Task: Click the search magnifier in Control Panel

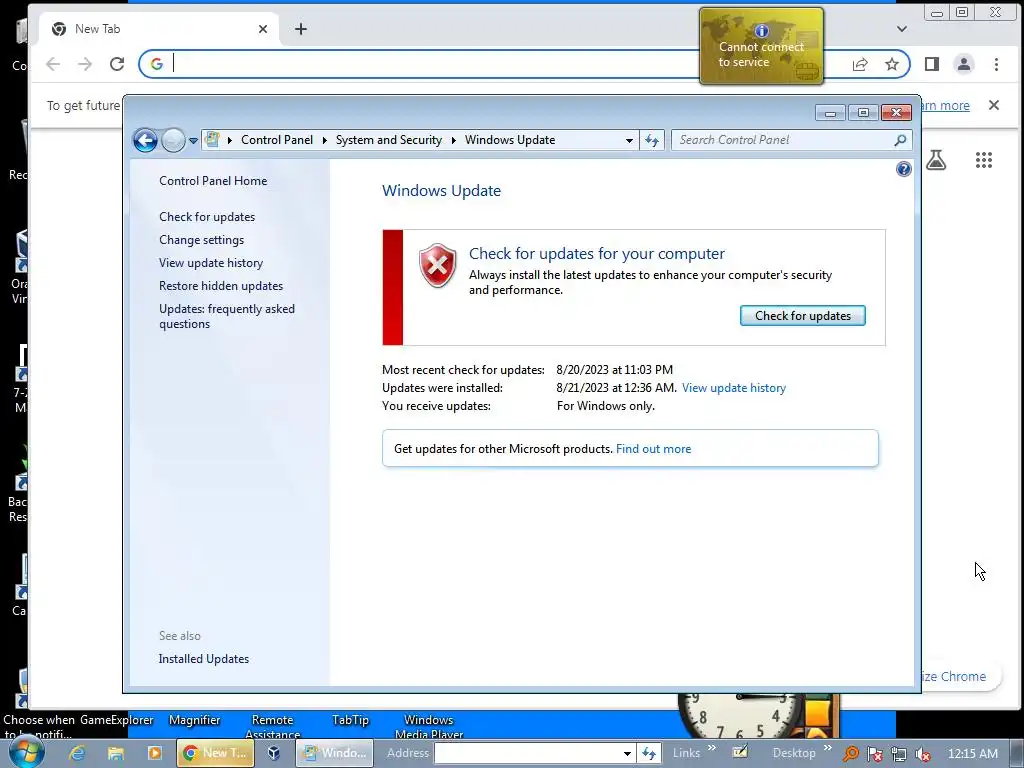Action: coord(901,140)
